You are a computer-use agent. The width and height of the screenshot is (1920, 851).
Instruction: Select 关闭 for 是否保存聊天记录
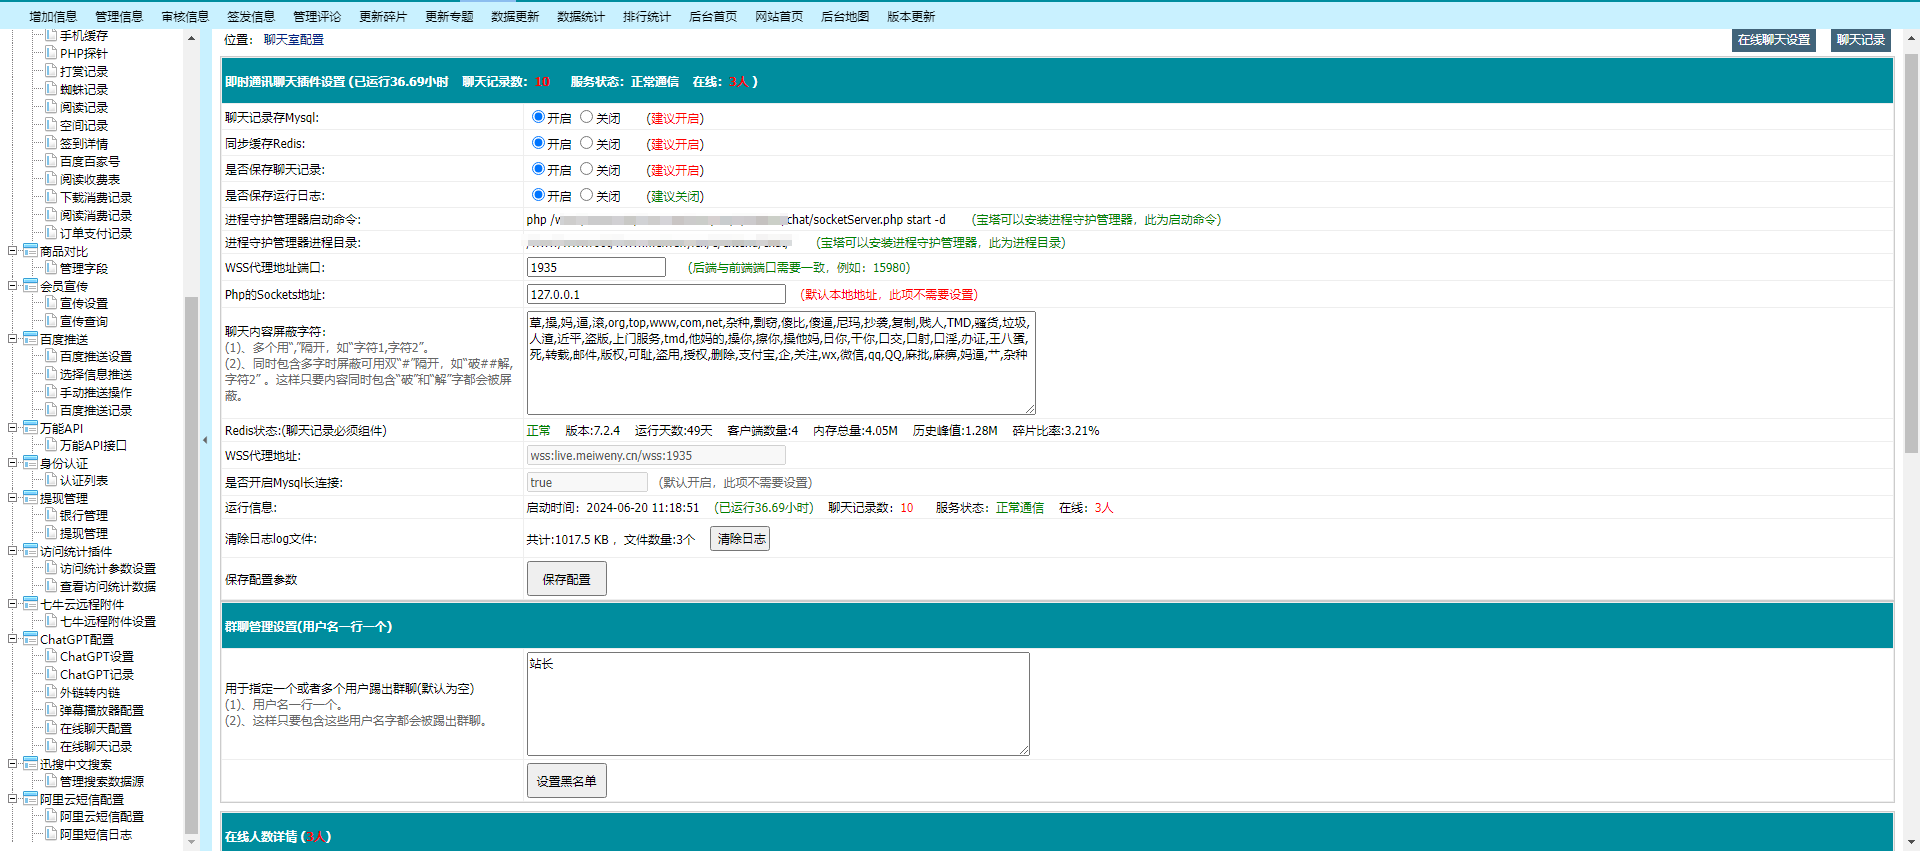[587, 169]
